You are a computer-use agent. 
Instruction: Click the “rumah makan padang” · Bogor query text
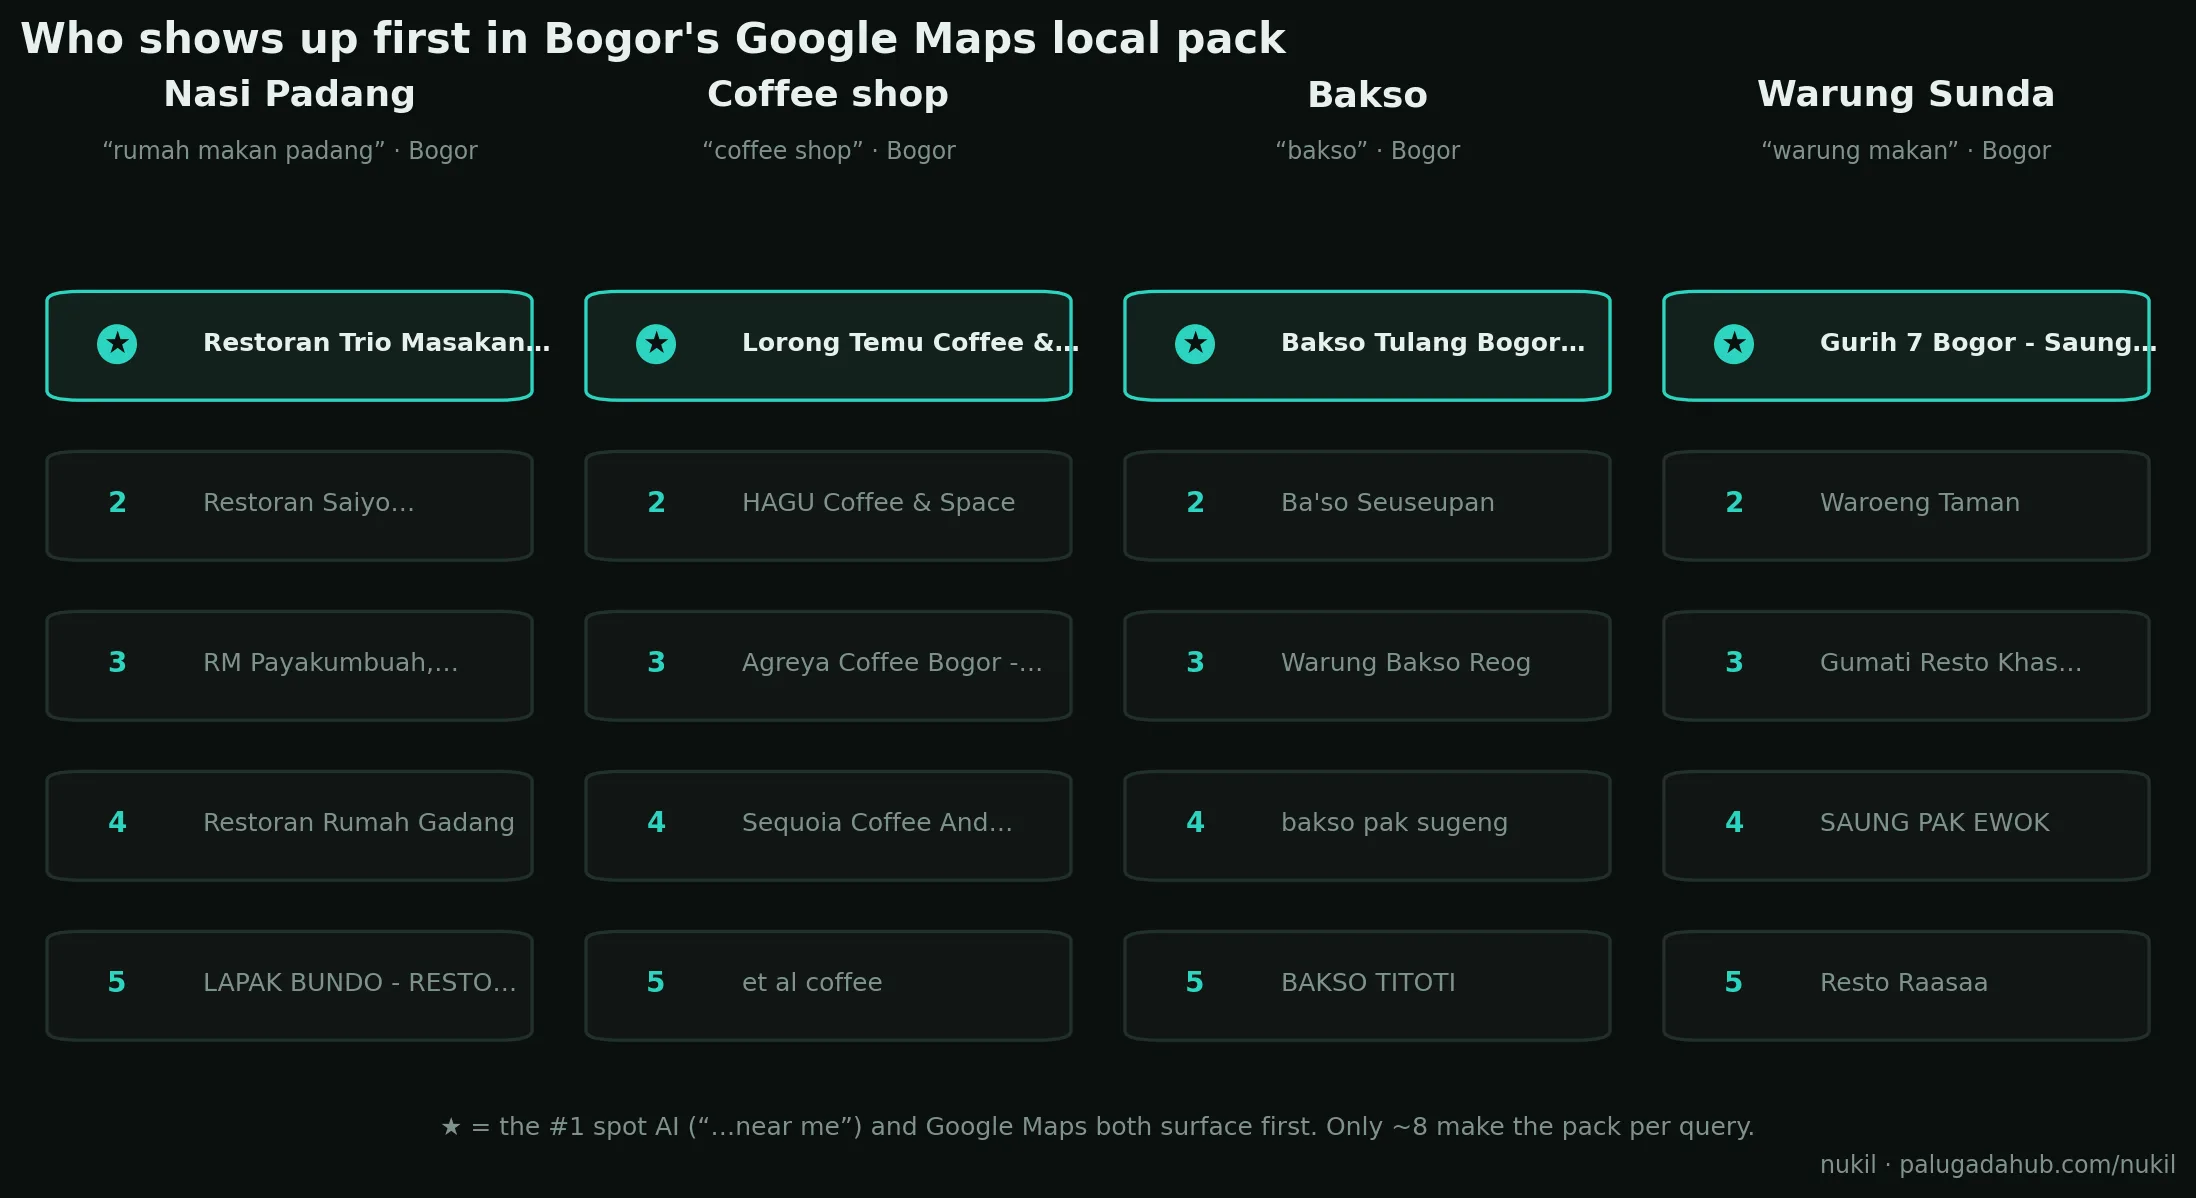(x=290, y=151)
